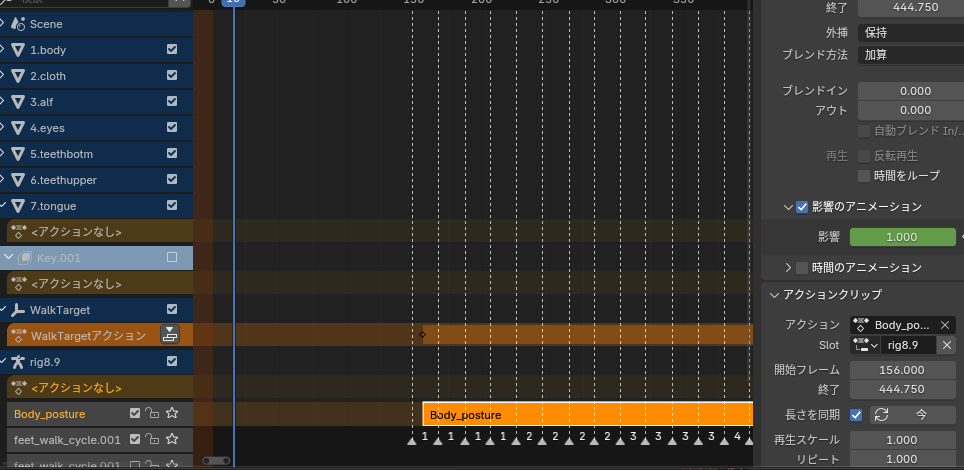Image resolution: width=964 pixels, height=470 pixels.
Task: Click the アウト field showing 0.000
Action: pos(911,110)
